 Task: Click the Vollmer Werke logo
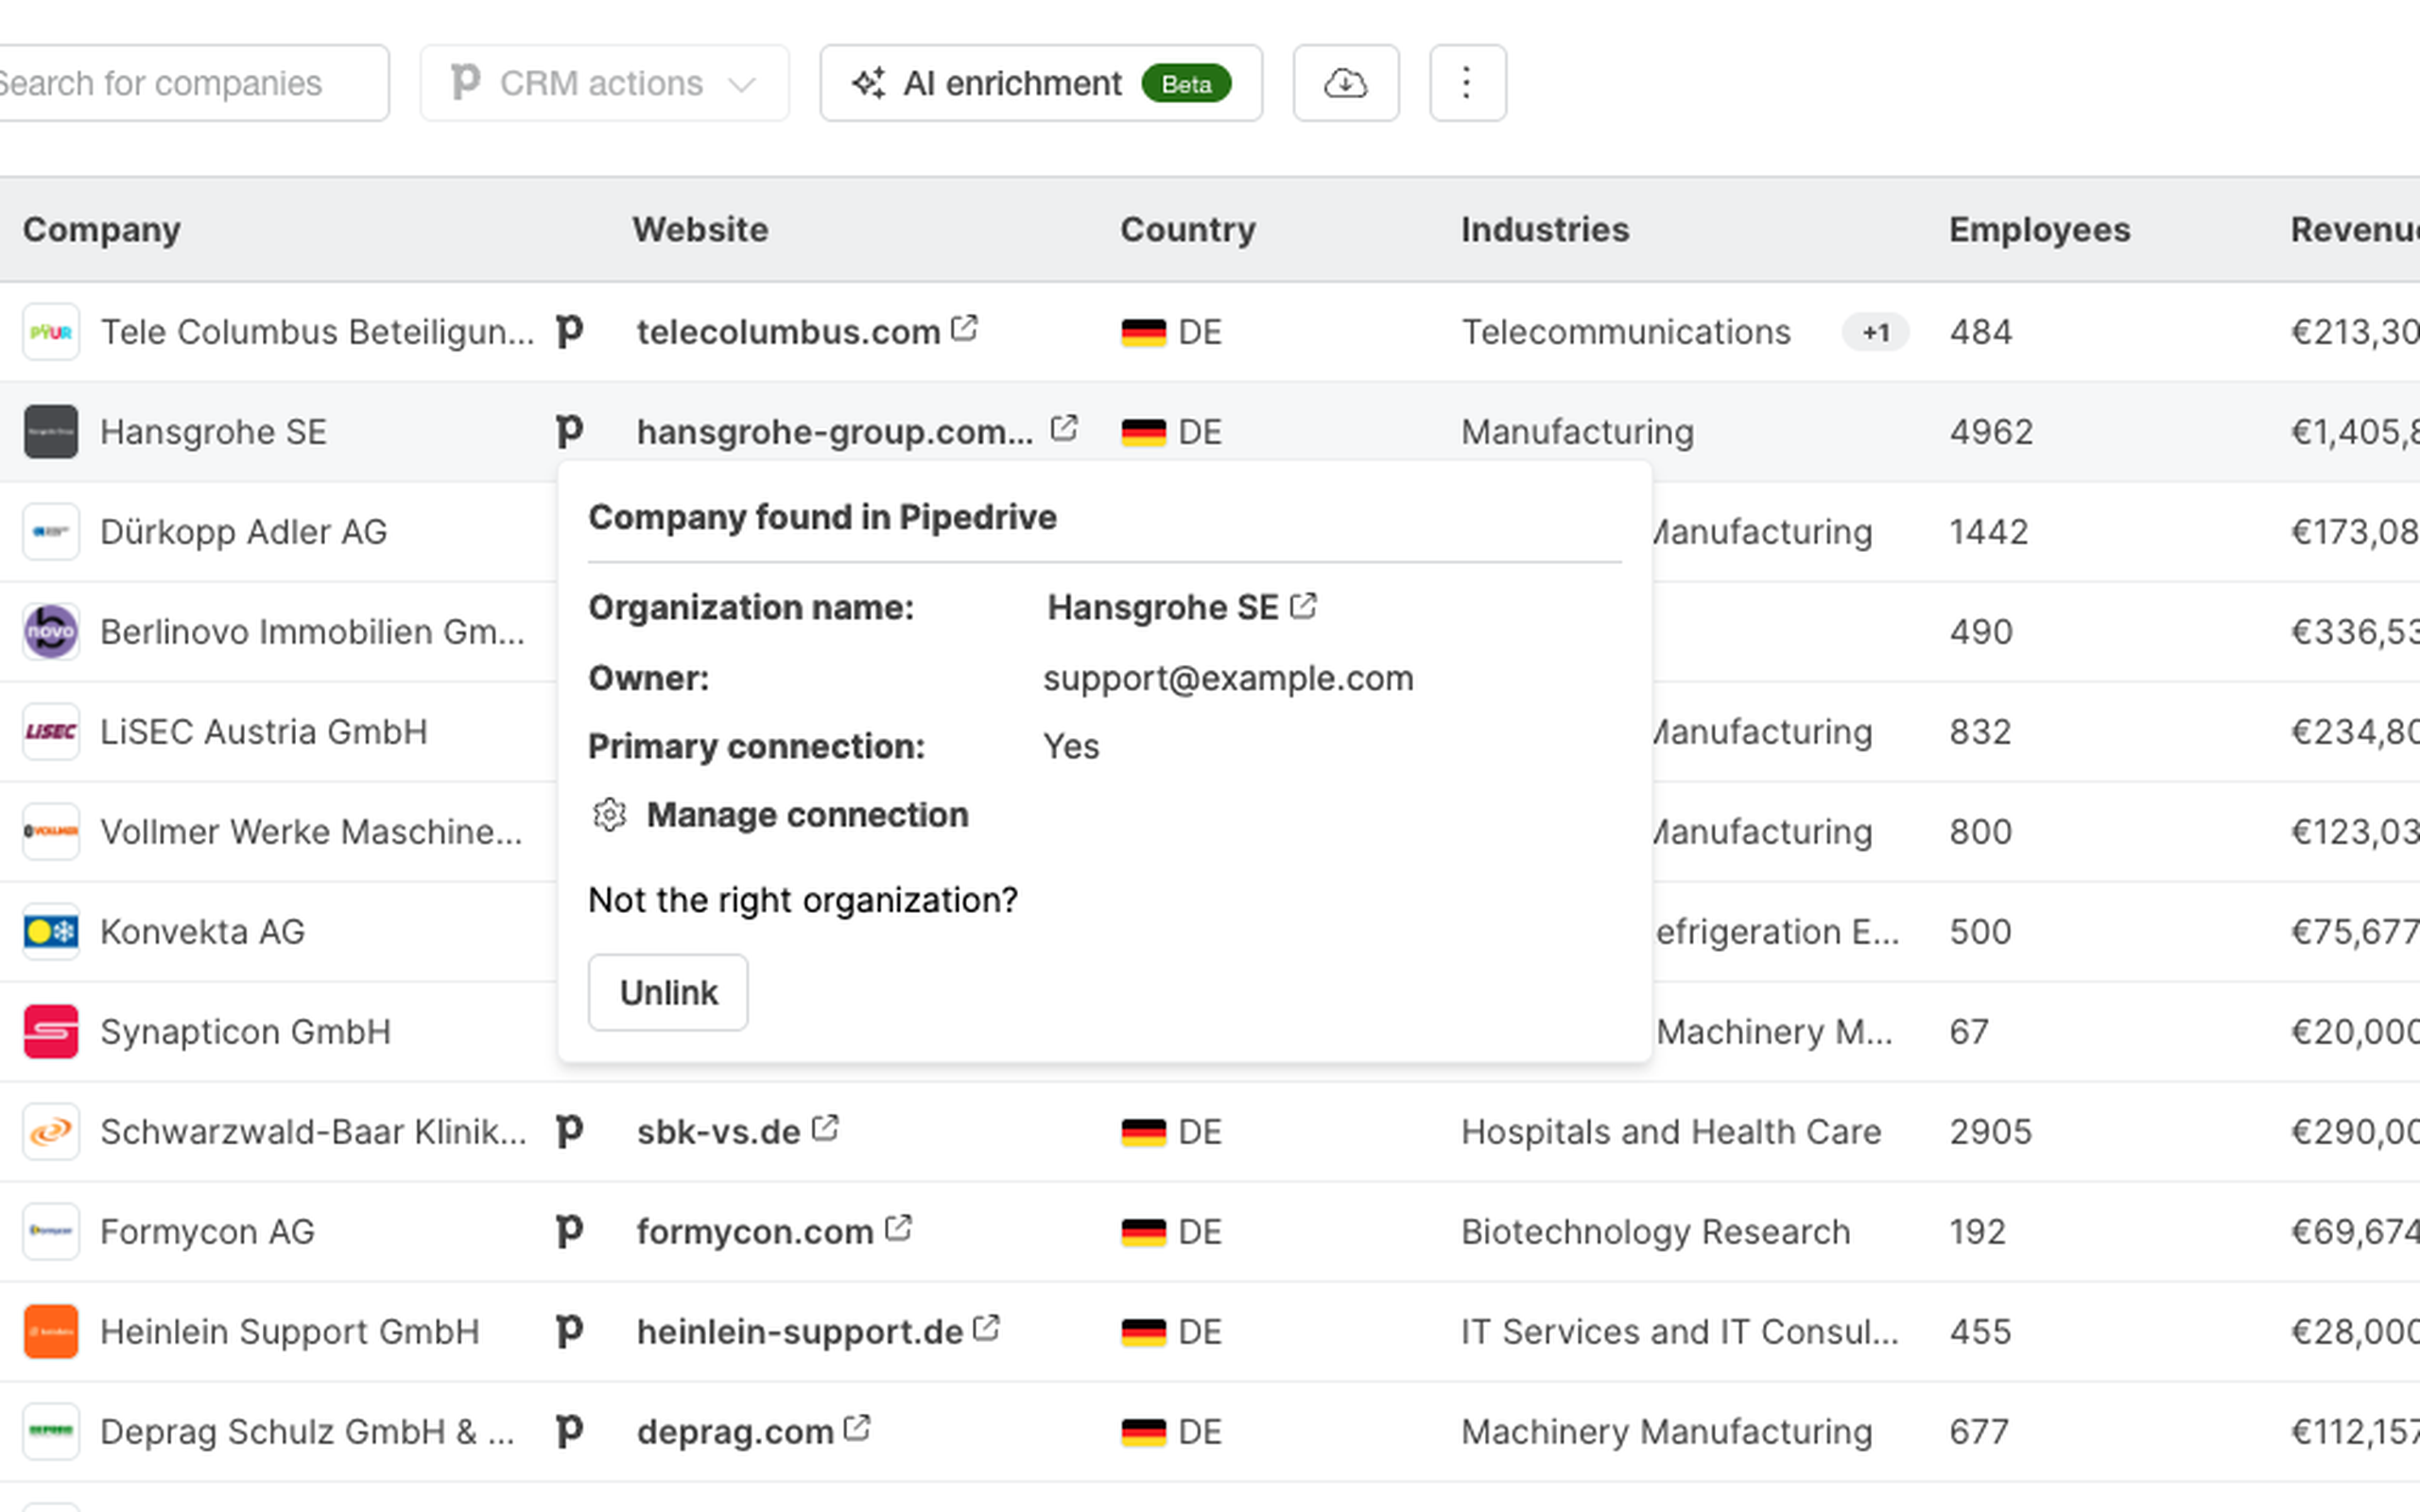51,831
